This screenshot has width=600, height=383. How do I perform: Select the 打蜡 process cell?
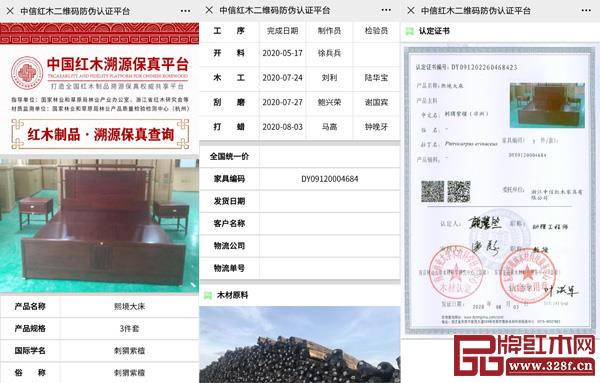tap(229, 127)
